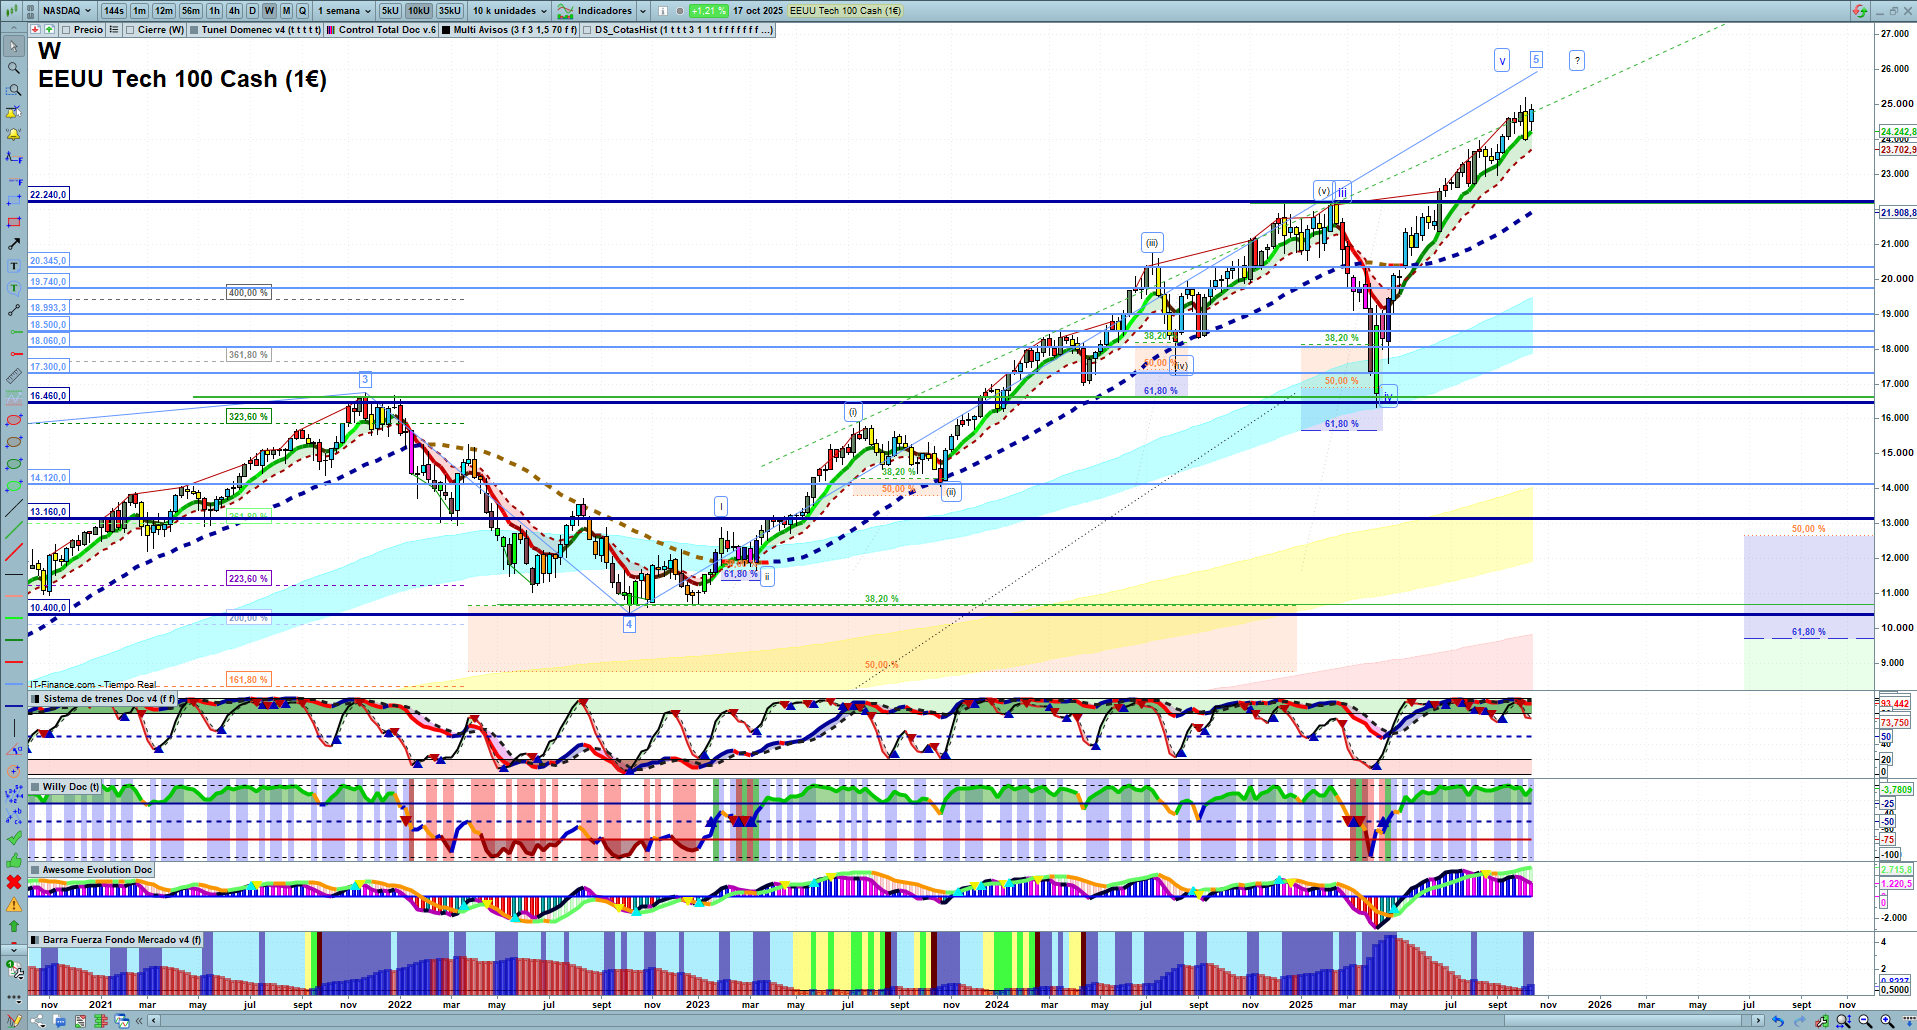Select the magnifying glass zoom tool
1917x1030 pixels.
(x=14, y=68)
